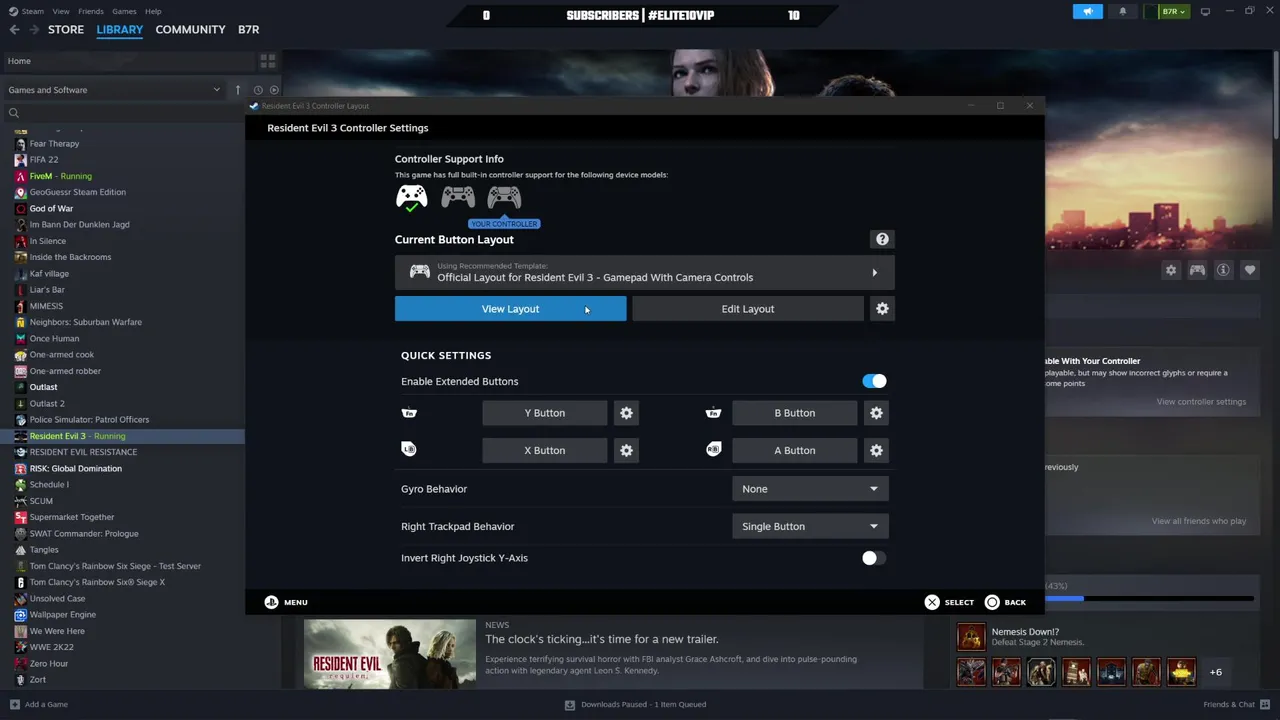Switch to Big Picture mode icon
1280x720 pixels.
click(x=1205, y=11)
